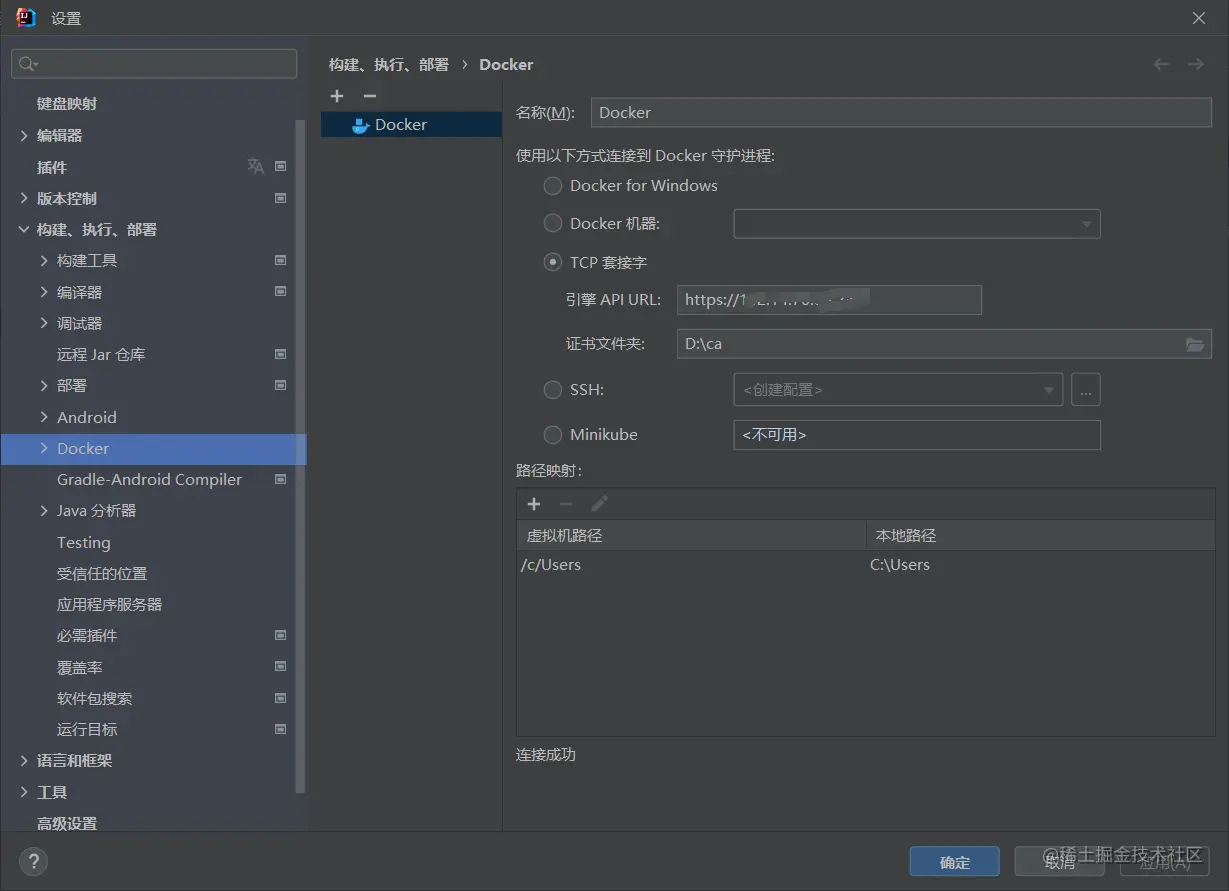The width and height of the screenshot is (1229, 891).
Task: Click the project-level icon beside 编译器
Action: tap(280, 292)
